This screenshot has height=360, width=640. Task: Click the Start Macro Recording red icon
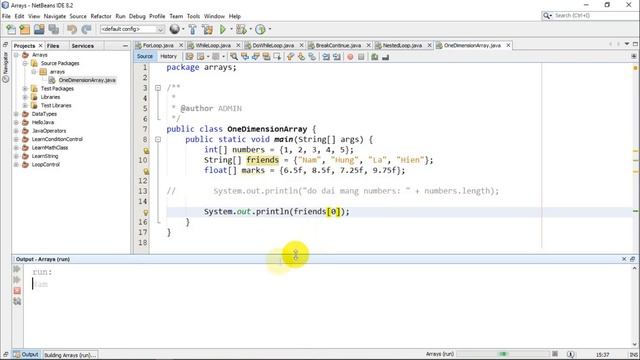click(350, 57)
